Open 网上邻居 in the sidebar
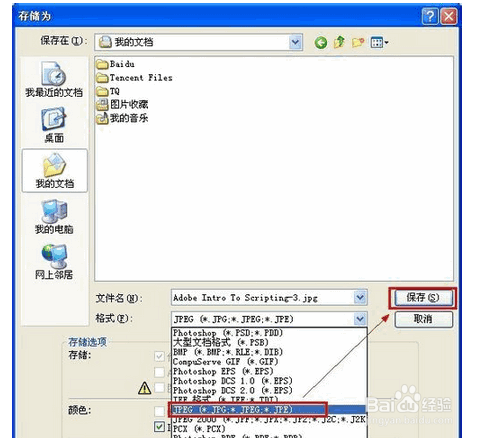482x438 pixels. pos(54,262)
